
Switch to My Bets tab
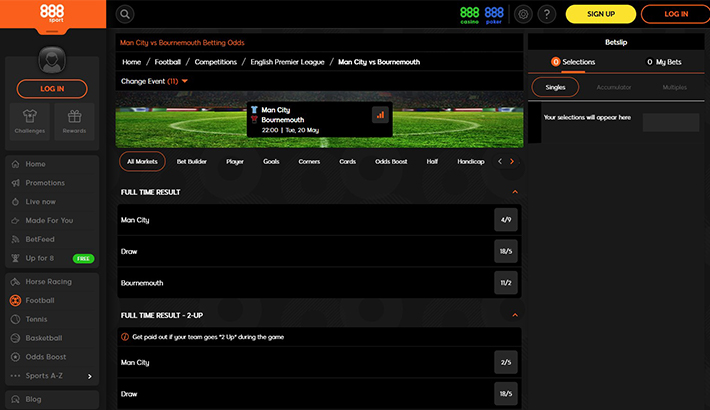tap(664, 62)
